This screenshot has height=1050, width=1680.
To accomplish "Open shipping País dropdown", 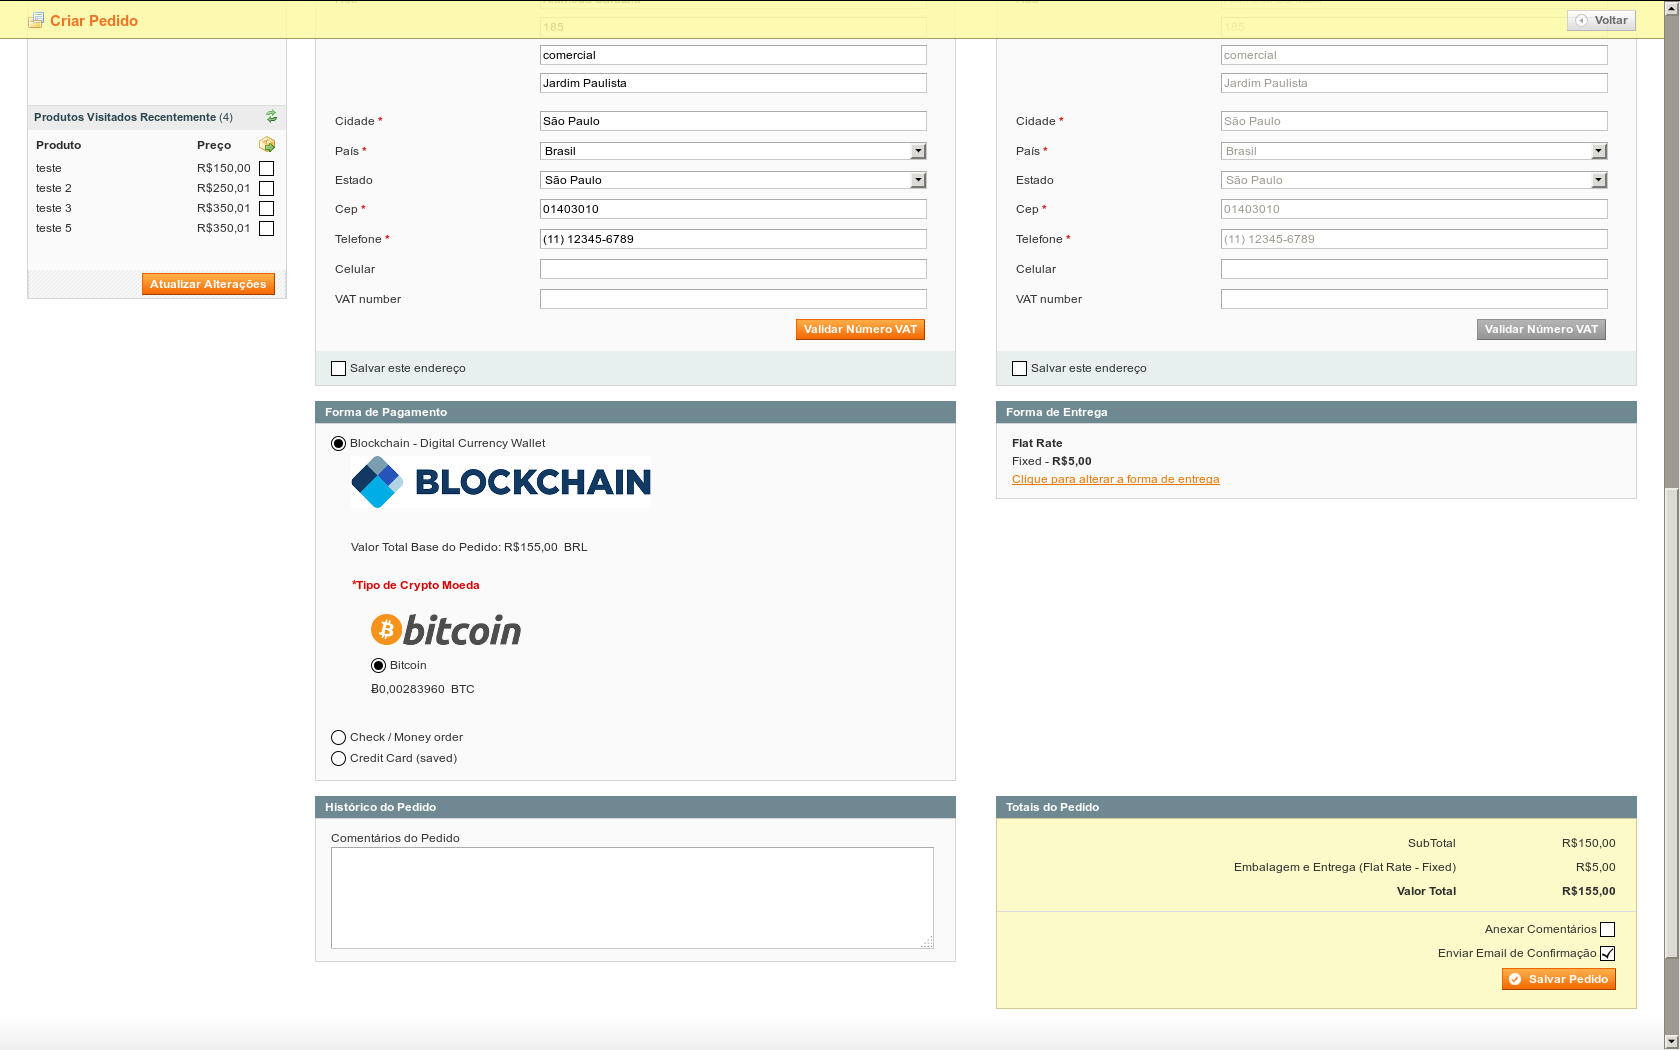I will pyautogui.click(x=1414, y=151).
